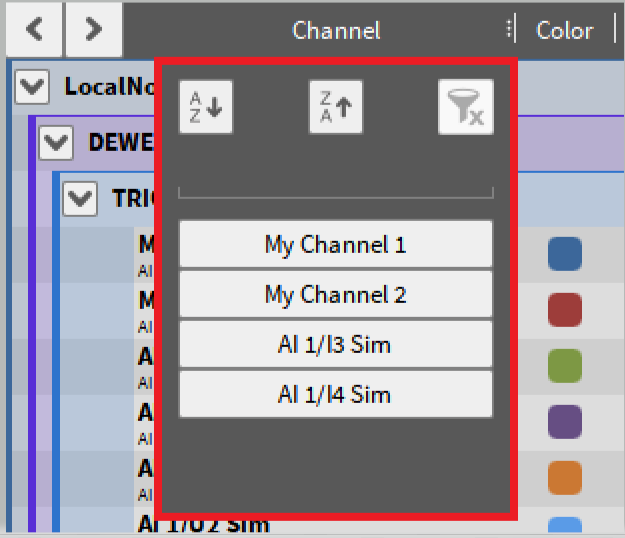The height and width of the screenshot is (538, 625).
Task: Choose AI 1/I3 Sim filter entry
Action: tap(335, 345)
